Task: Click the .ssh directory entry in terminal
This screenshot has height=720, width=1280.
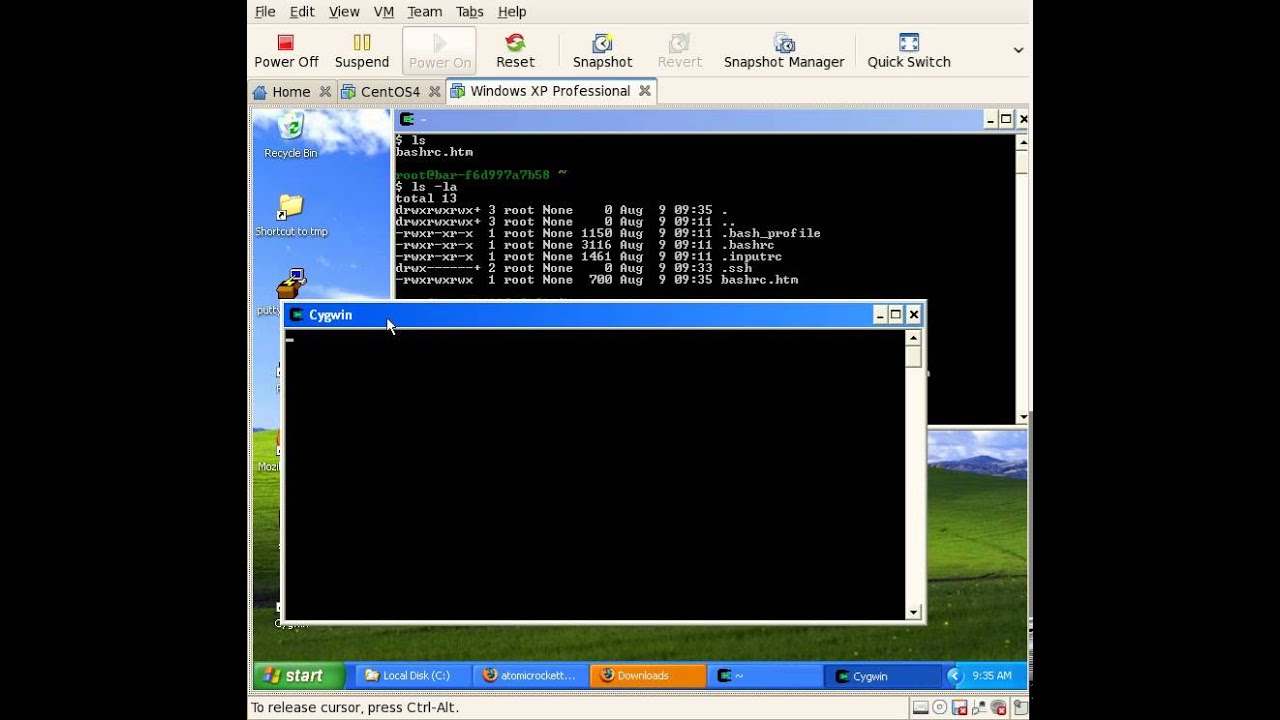Action: tap(736, 268)
